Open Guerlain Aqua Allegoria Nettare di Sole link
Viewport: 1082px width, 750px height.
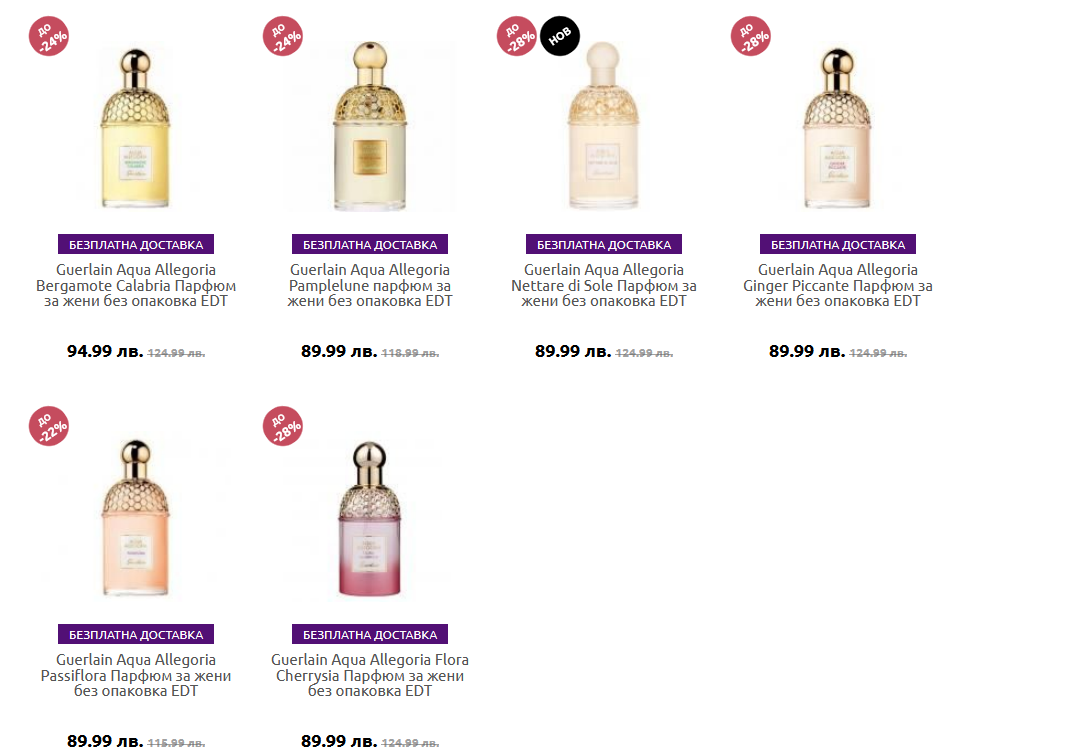click(x=604, y=285)
